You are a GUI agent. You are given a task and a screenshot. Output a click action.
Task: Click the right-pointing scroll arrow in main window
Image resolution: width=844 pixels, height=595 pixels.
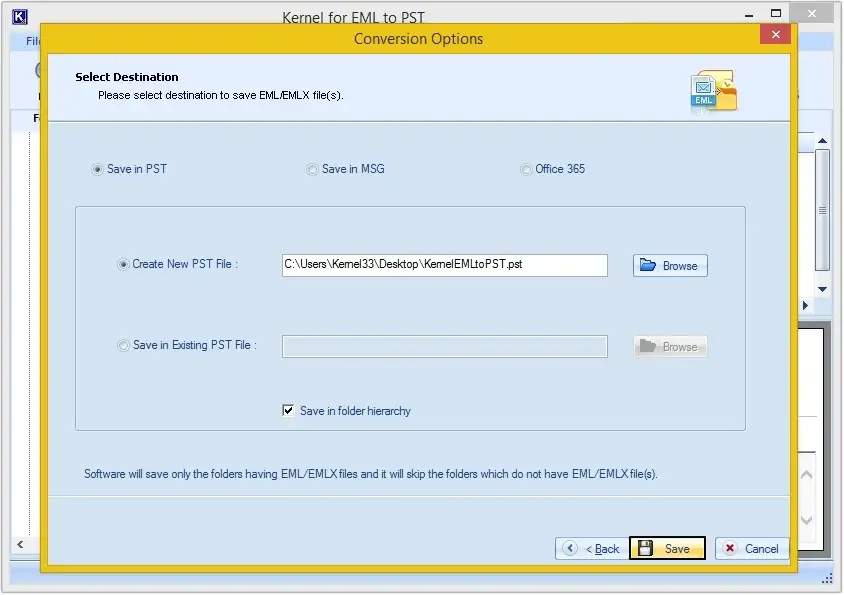pos(805,305)
